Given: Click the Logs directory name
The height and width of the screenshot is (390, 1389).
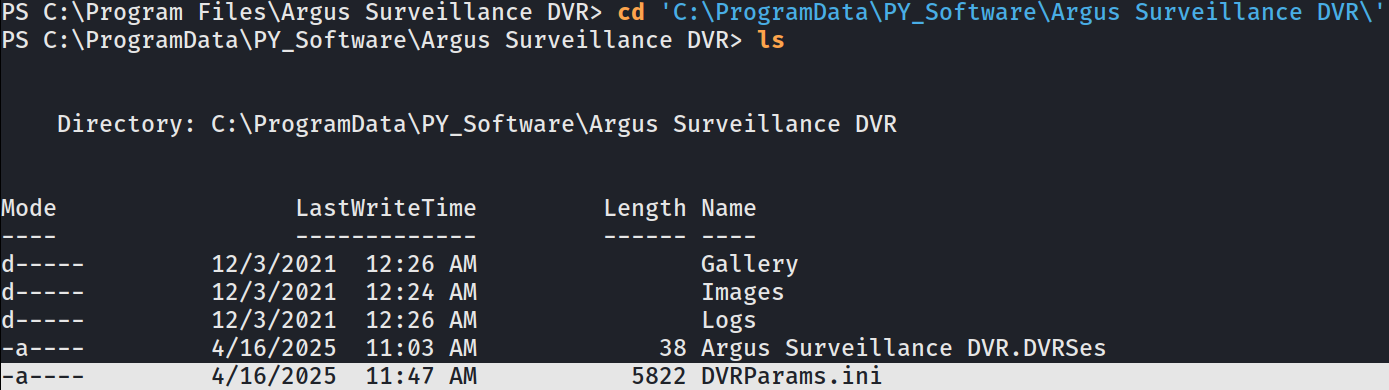Looking at the screenshot, I should (x=728, y=320).
